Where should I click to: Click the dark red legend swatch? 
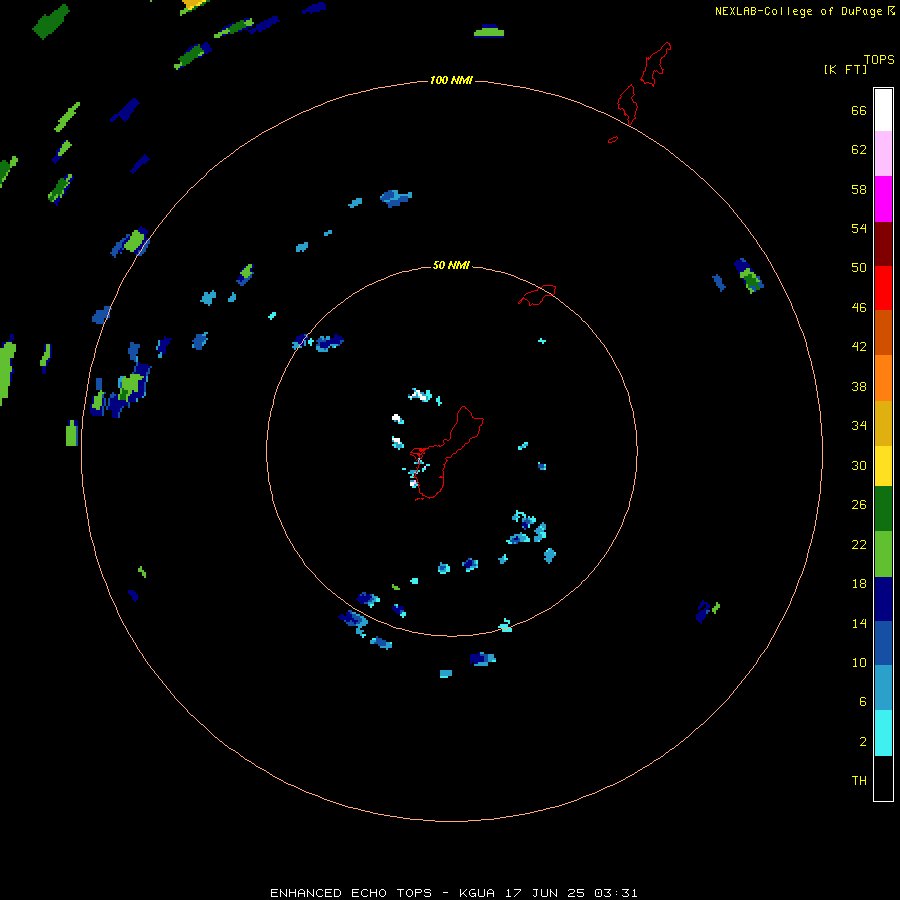click(x=883, y=244)
